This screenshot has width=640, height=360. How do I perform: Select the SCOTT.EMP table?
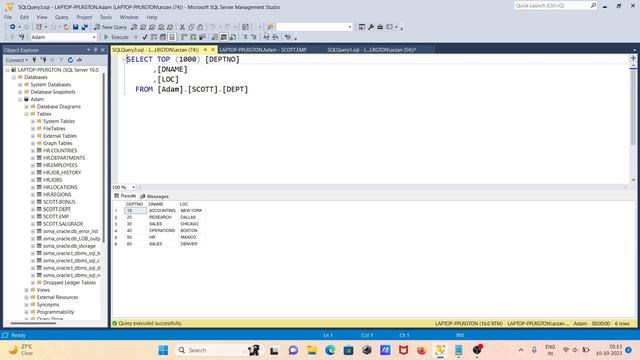pos(56,217)
